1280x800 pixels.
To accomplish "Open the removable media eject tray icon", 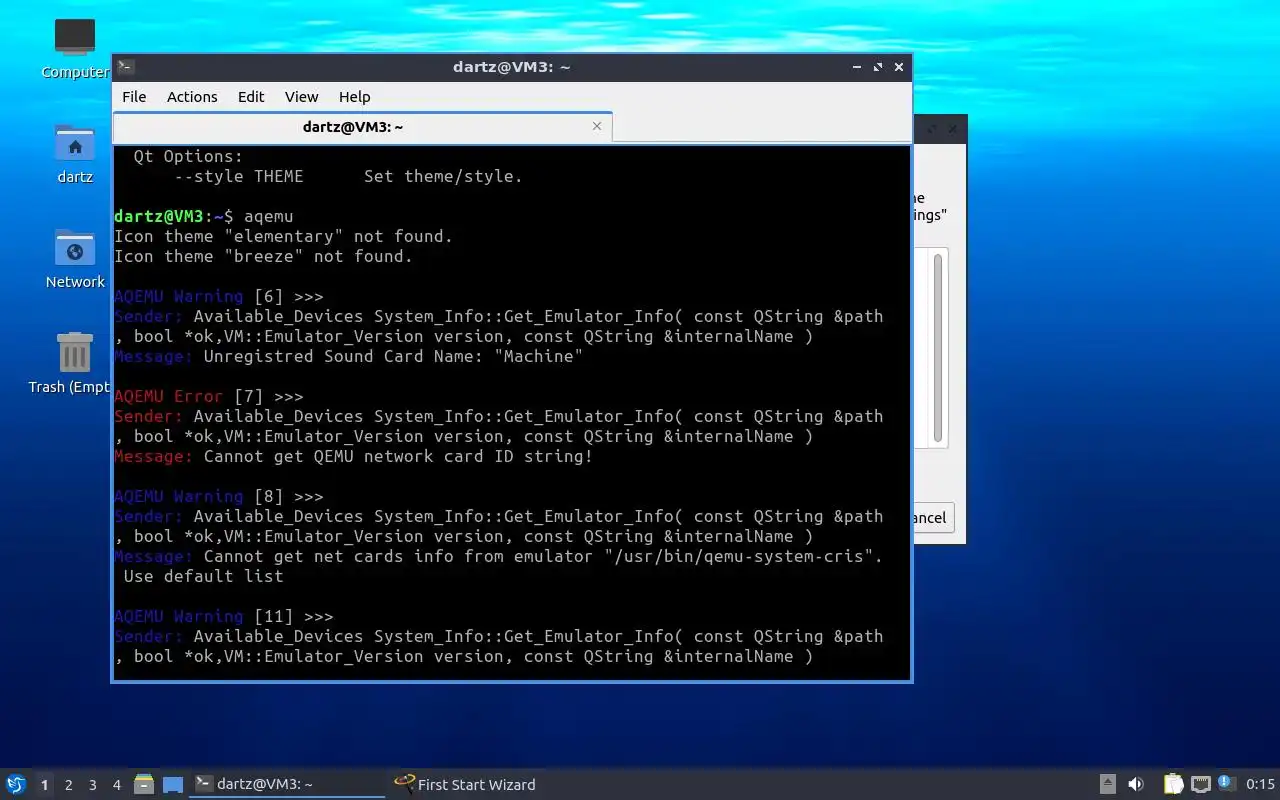I will [x=1108, y=784].
